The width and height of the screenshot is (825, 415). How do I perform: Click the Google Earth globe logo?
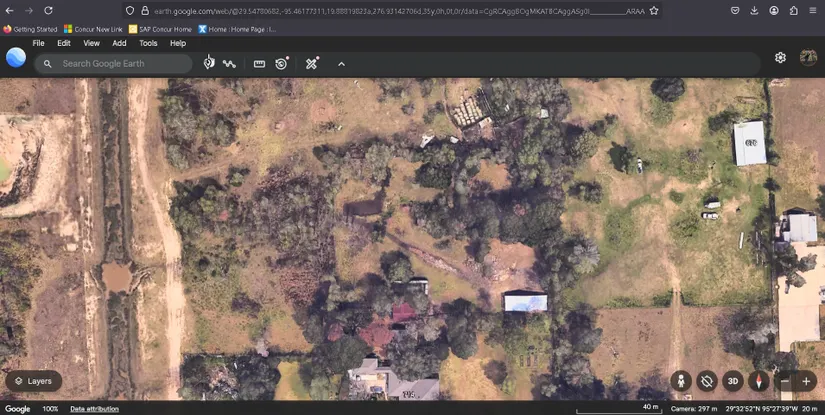pyautogui.click(x=16, y=58)
